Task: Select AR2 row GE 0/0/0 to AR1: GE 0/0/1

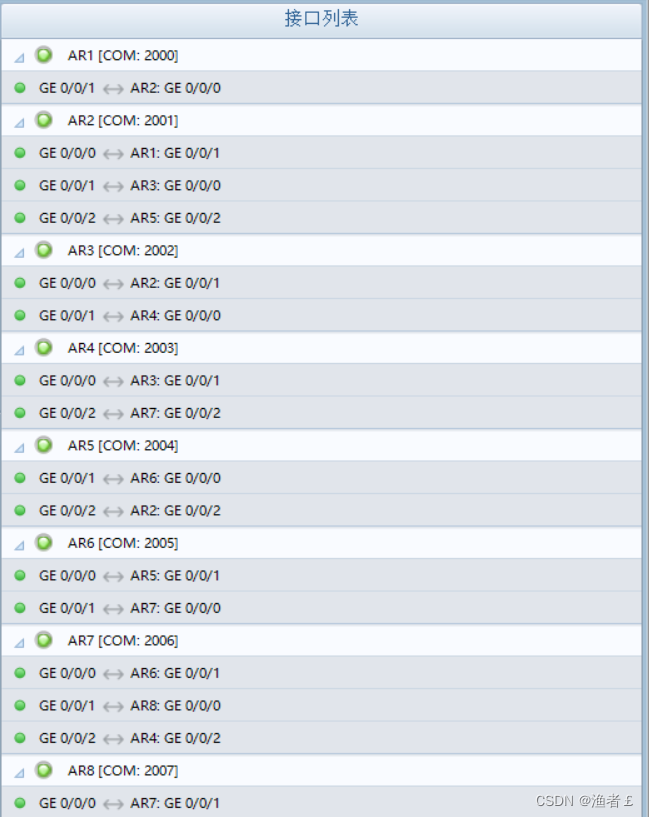Action: [x=321, y=153]
